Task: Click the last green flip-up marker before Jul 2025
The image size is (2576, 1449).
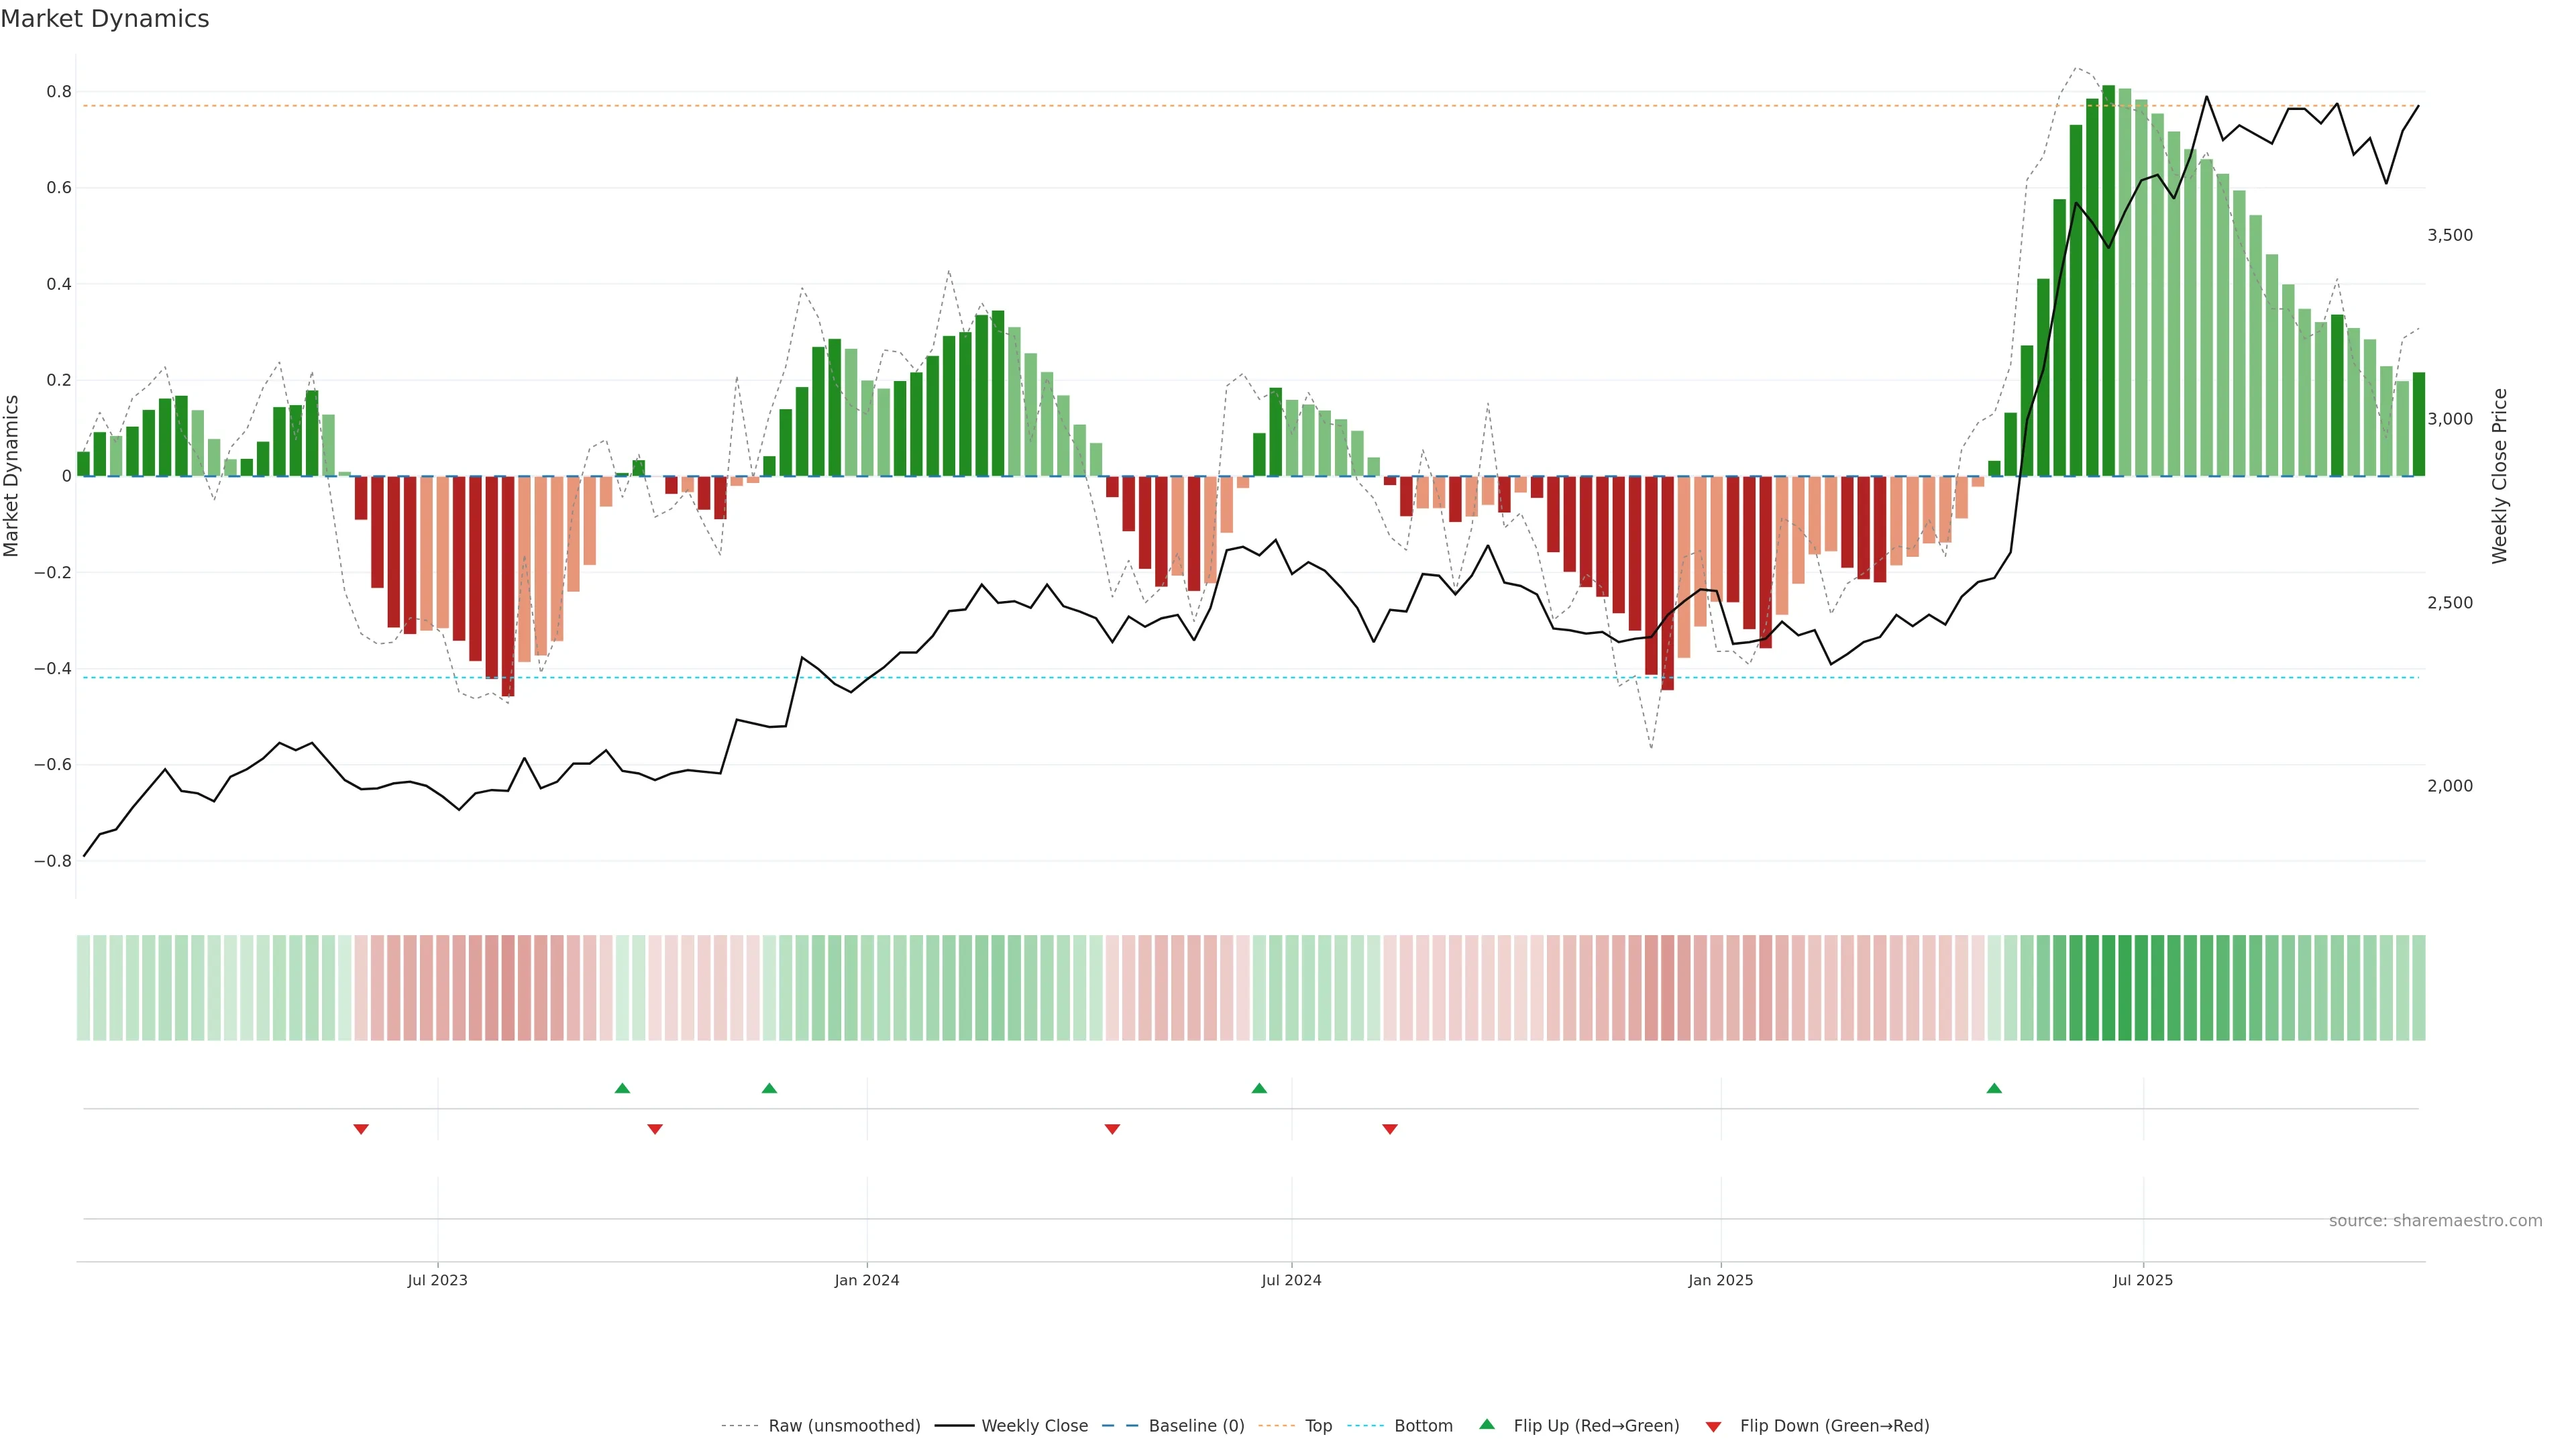Action: (1994, 1088)
